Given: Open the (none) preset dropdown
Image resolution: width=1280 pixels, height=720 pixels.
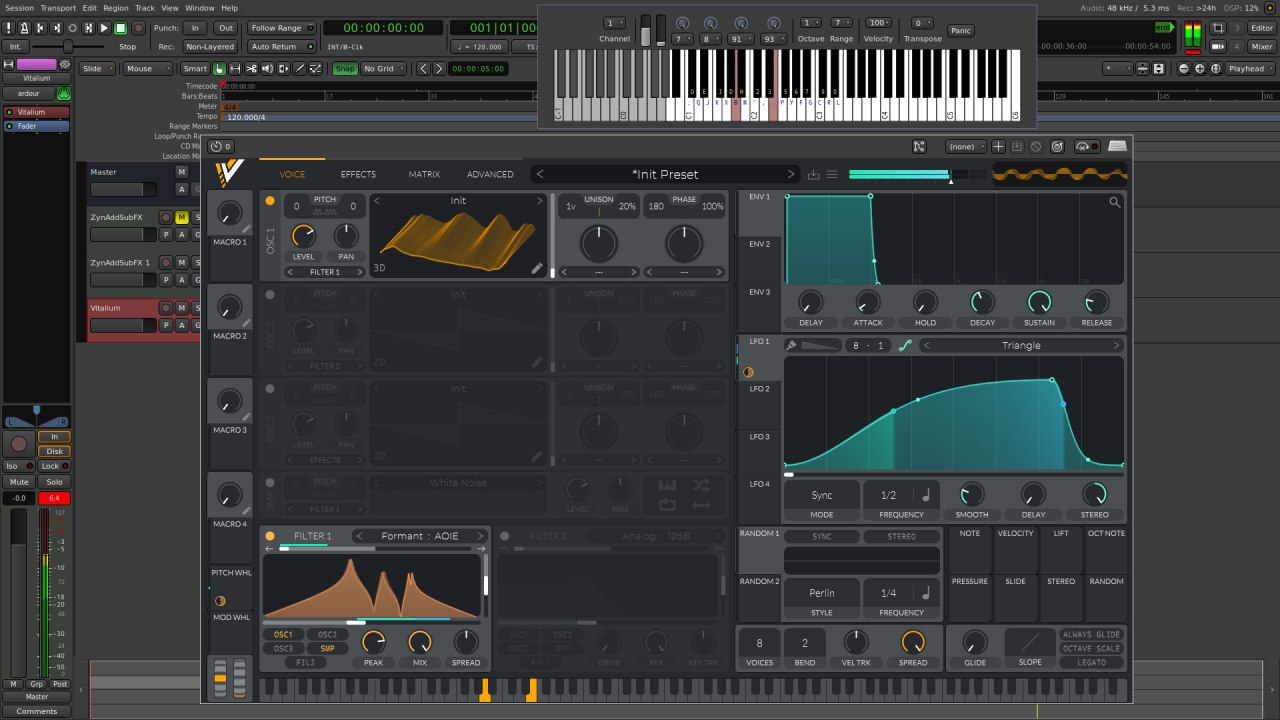Looking at the screenshot, I should pos(966,147).
